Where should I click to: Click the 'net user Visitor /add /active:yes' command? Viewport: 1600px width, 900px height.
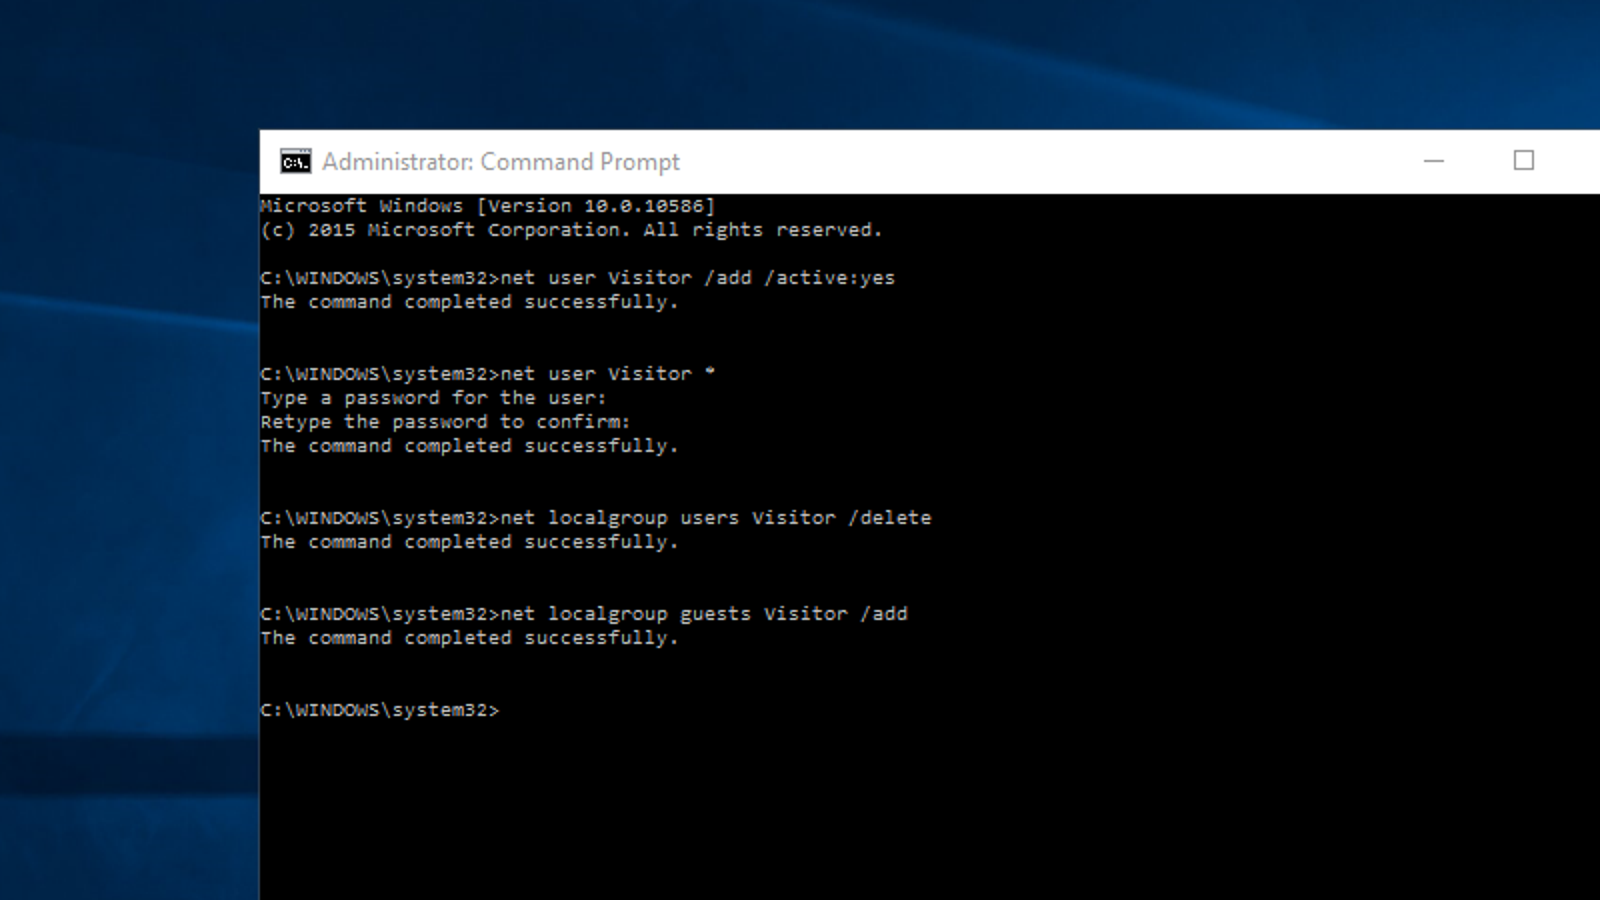coord(698,278)
